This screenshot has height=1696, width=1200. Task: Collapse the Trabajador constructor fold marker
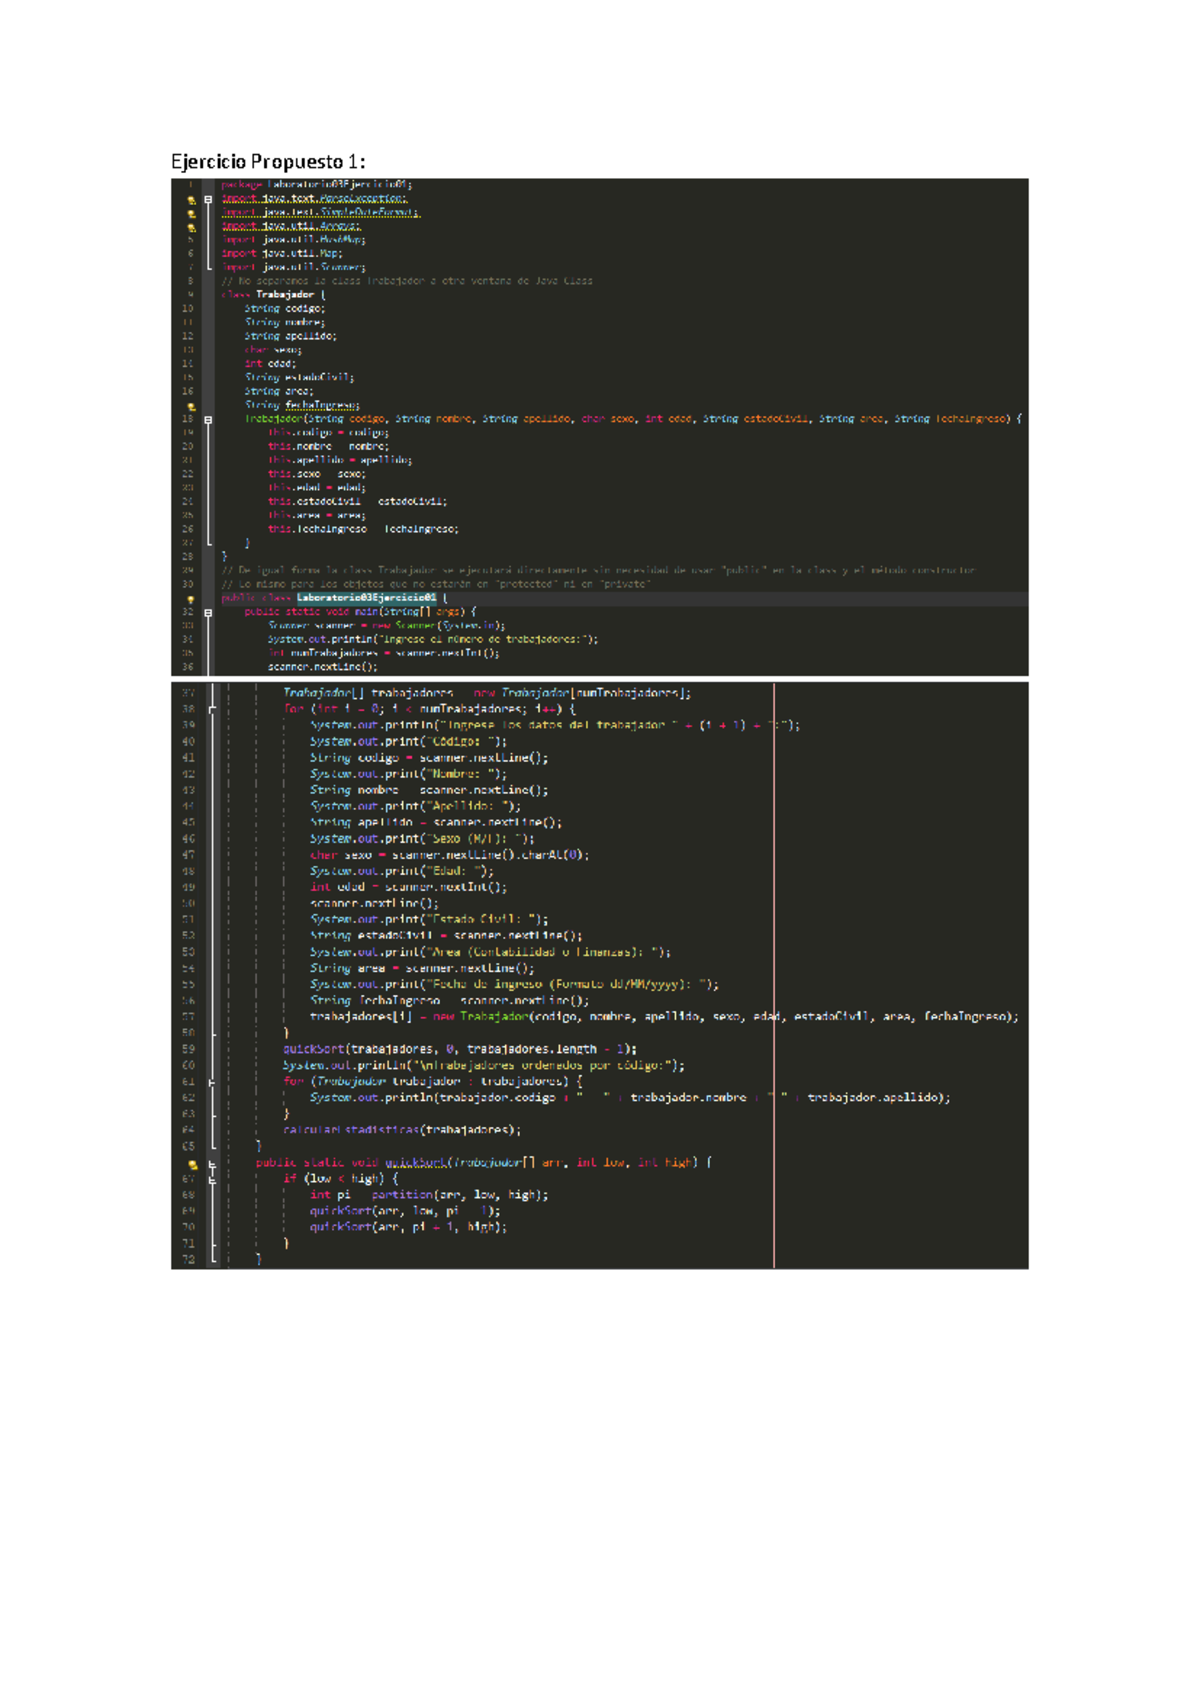[x=208, y=420]
